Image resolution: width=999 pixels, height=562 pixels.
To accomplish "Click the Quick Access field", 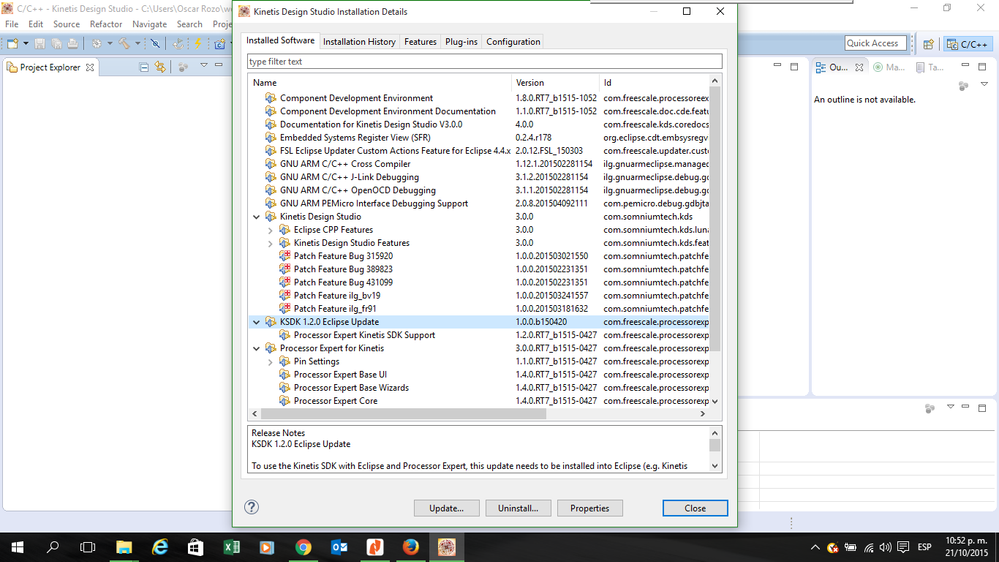I will [x=875, y=43].
